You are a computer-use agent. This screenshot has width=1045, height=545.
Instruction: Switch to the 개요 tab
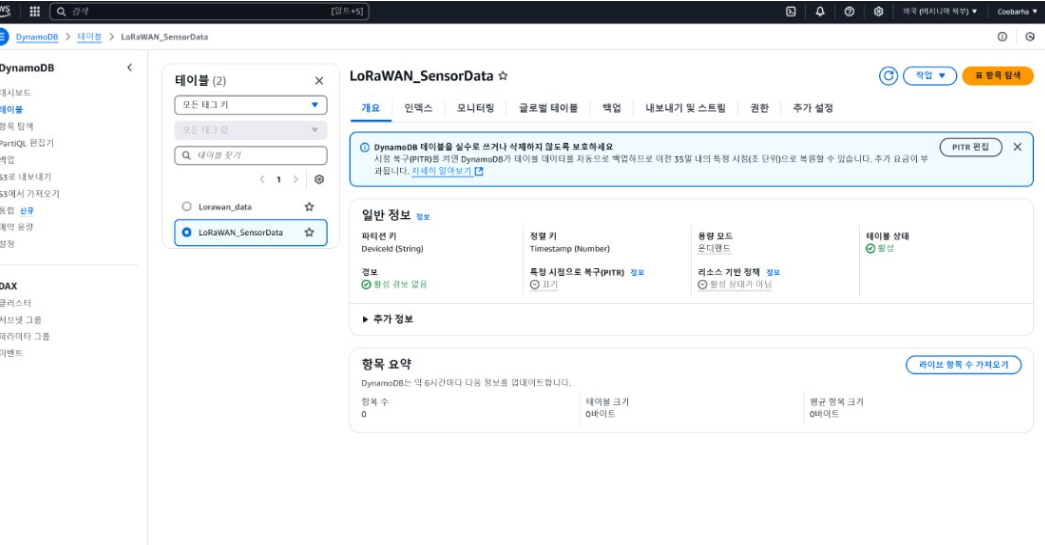371,108
